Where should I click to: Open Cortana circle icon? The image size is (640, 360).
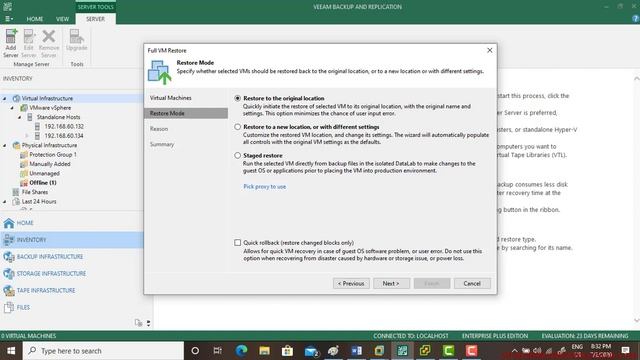coord(195,351)
